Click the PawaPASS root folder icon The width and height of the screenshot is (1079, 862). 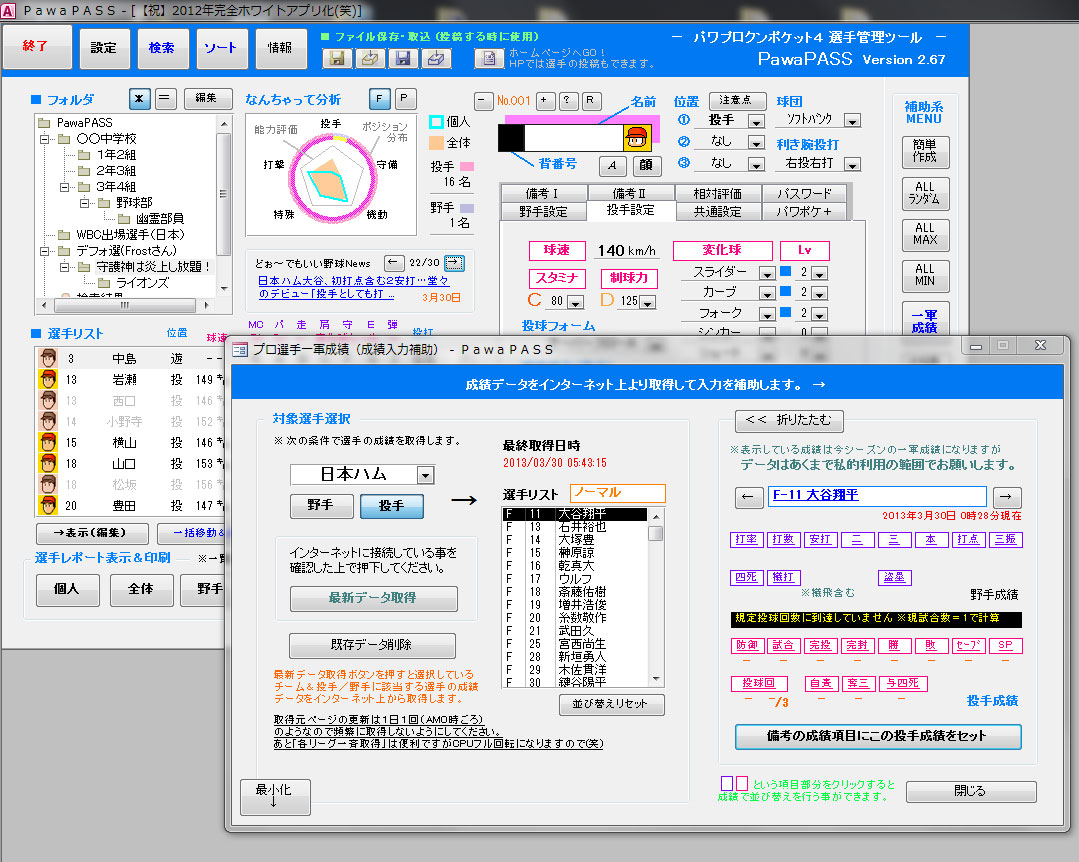(45, 123)
